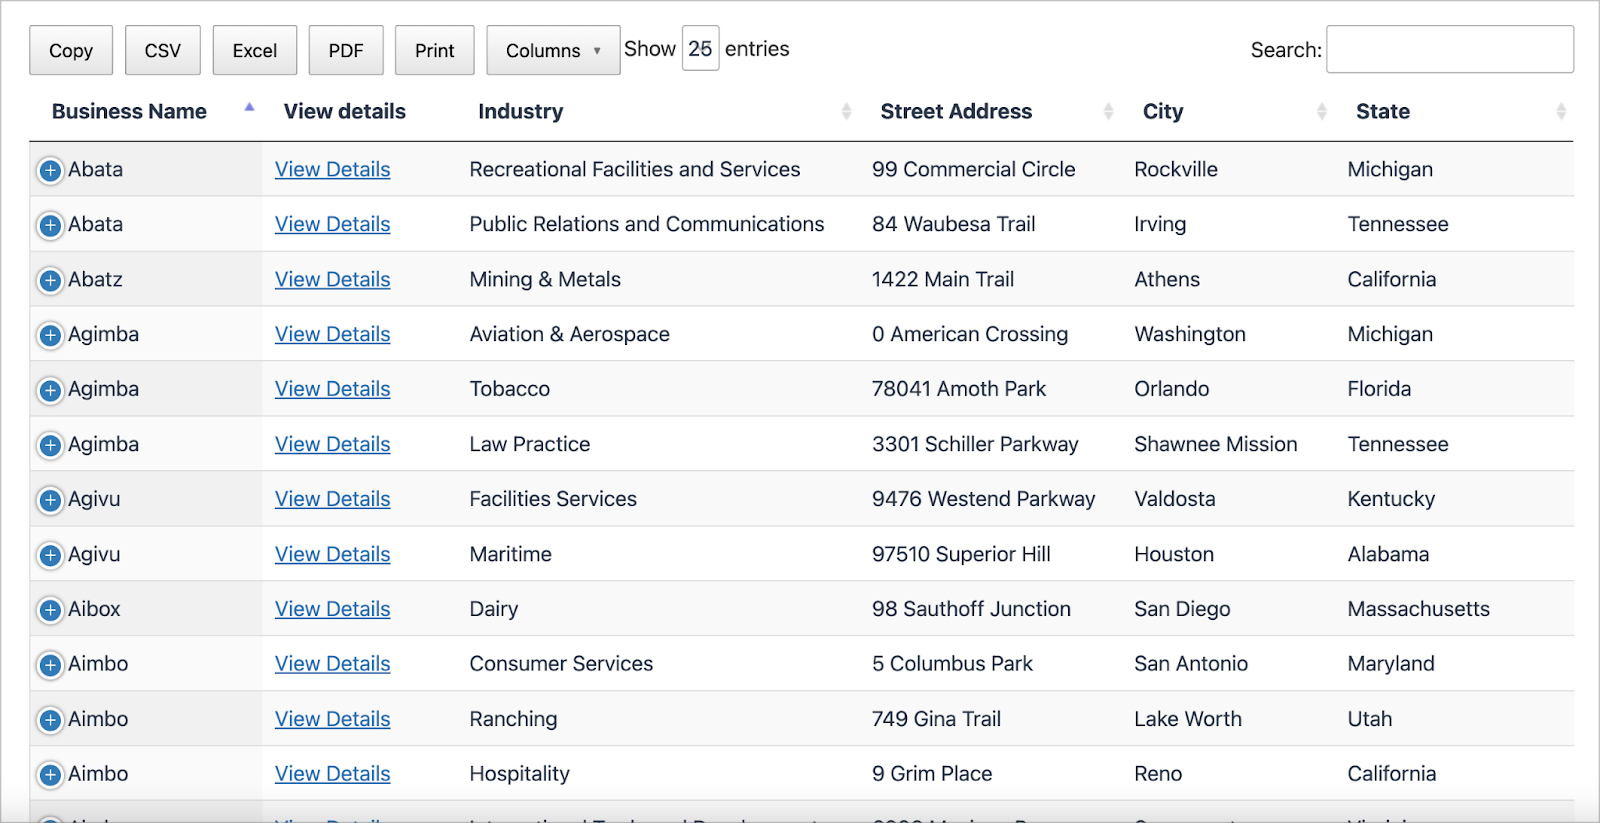Click the 1422 Main Trail address
This screenshot has width=1600, height=823.
[x=943, y=279]
